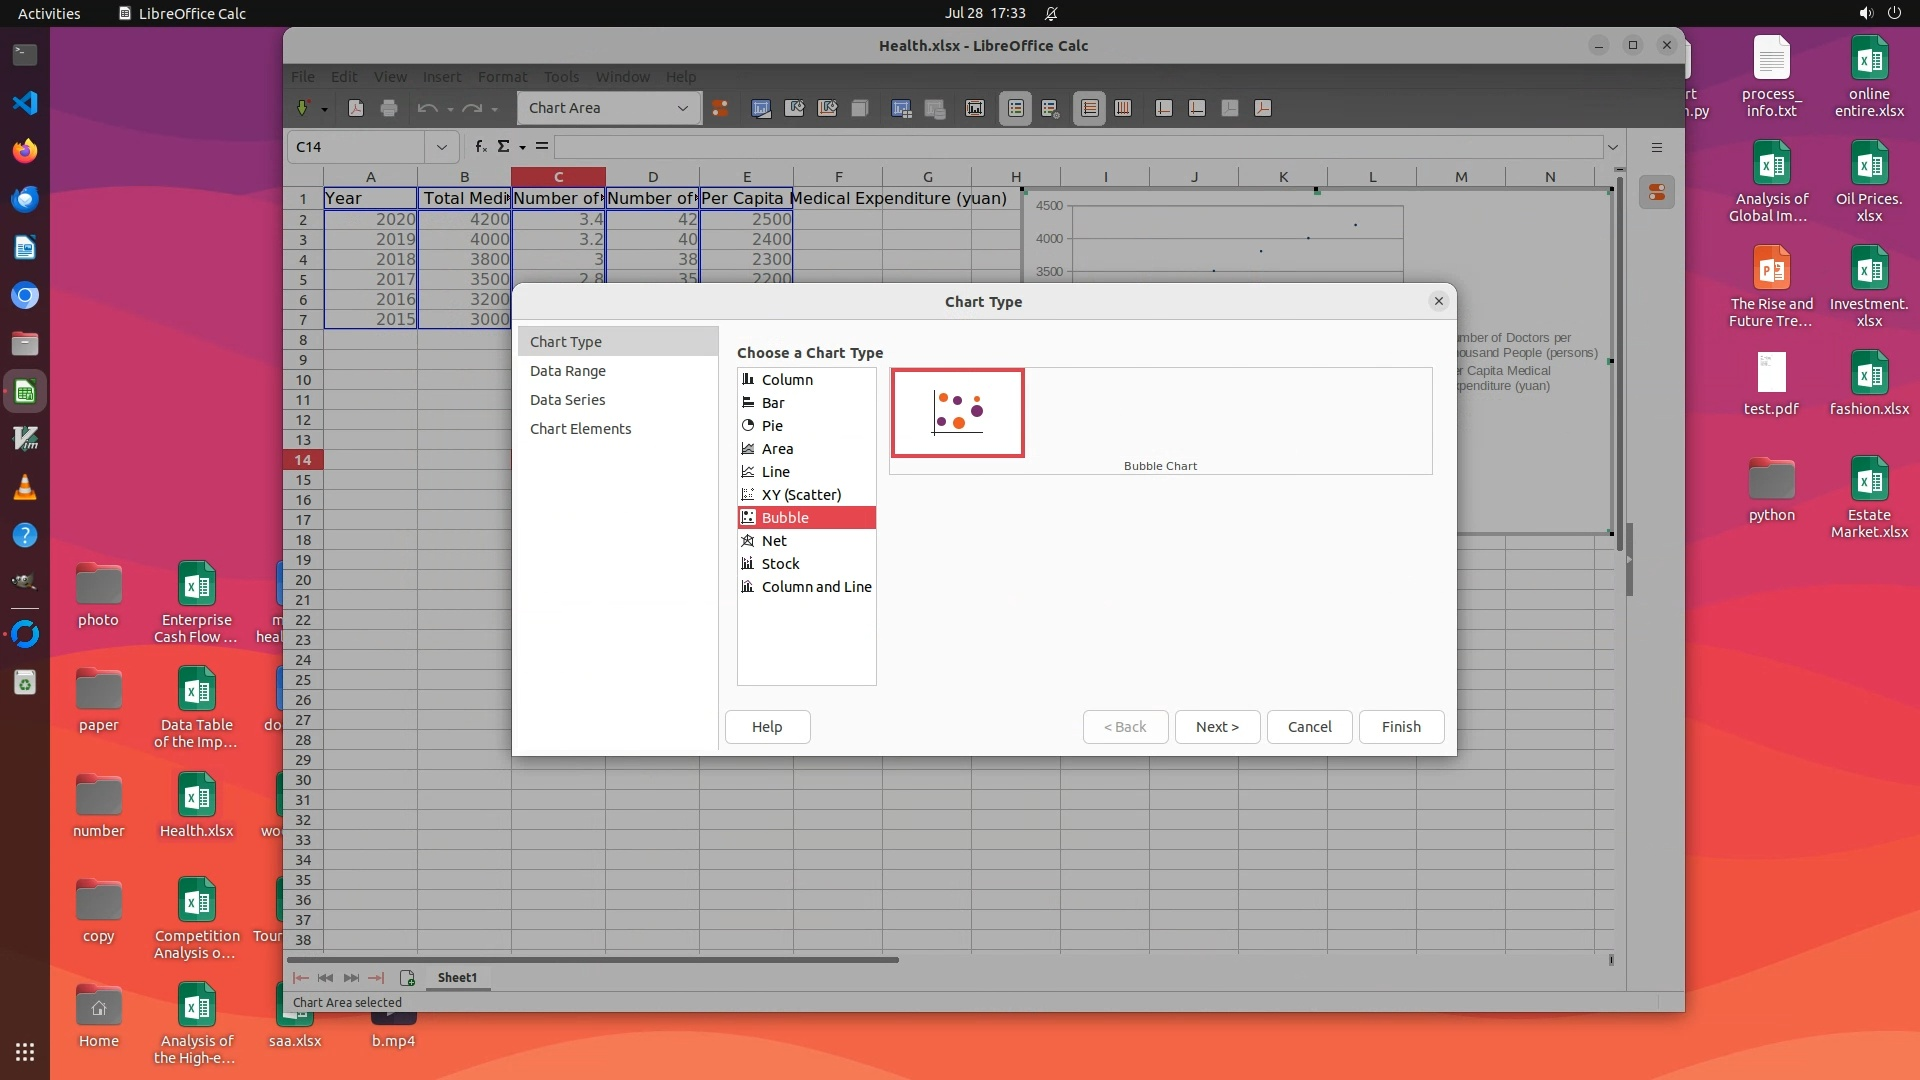
Task: Open the Chart Area element dropdown
Action: click(x=682, y=108)
